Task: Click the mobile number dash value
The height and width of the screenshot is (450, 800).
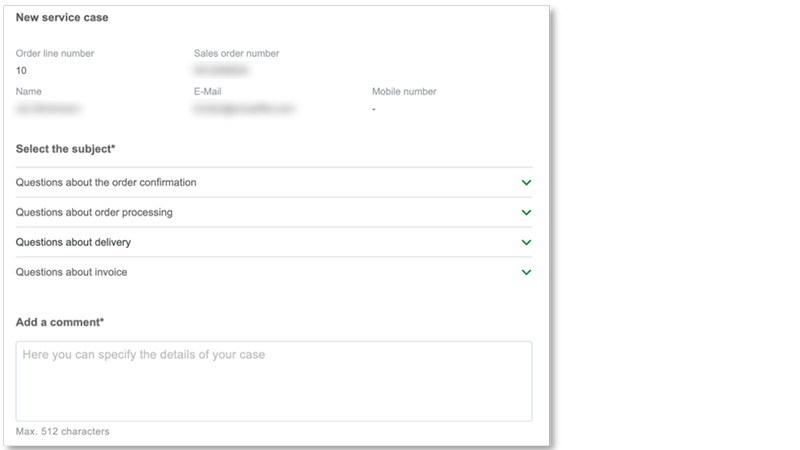Action: pos(373,108)
